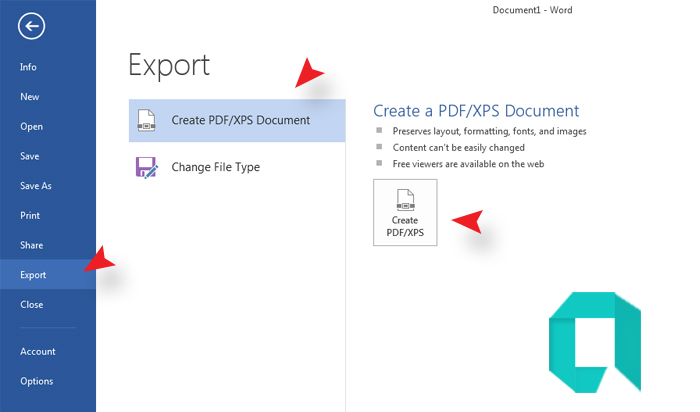Go to the Open page

tap(31, 126)
